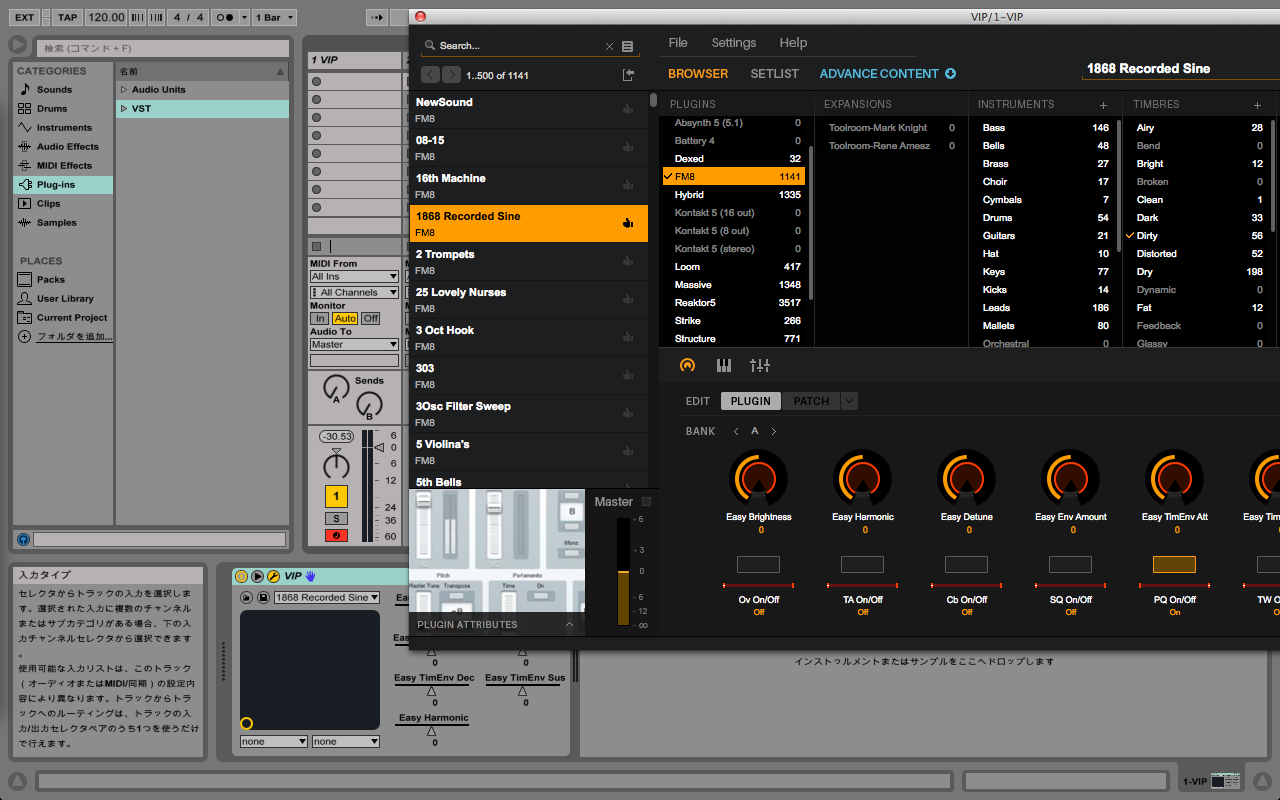The image size is (1280, 800).
Task: Switch to the PATCH edit tab
Action: (x=811, y=401)
